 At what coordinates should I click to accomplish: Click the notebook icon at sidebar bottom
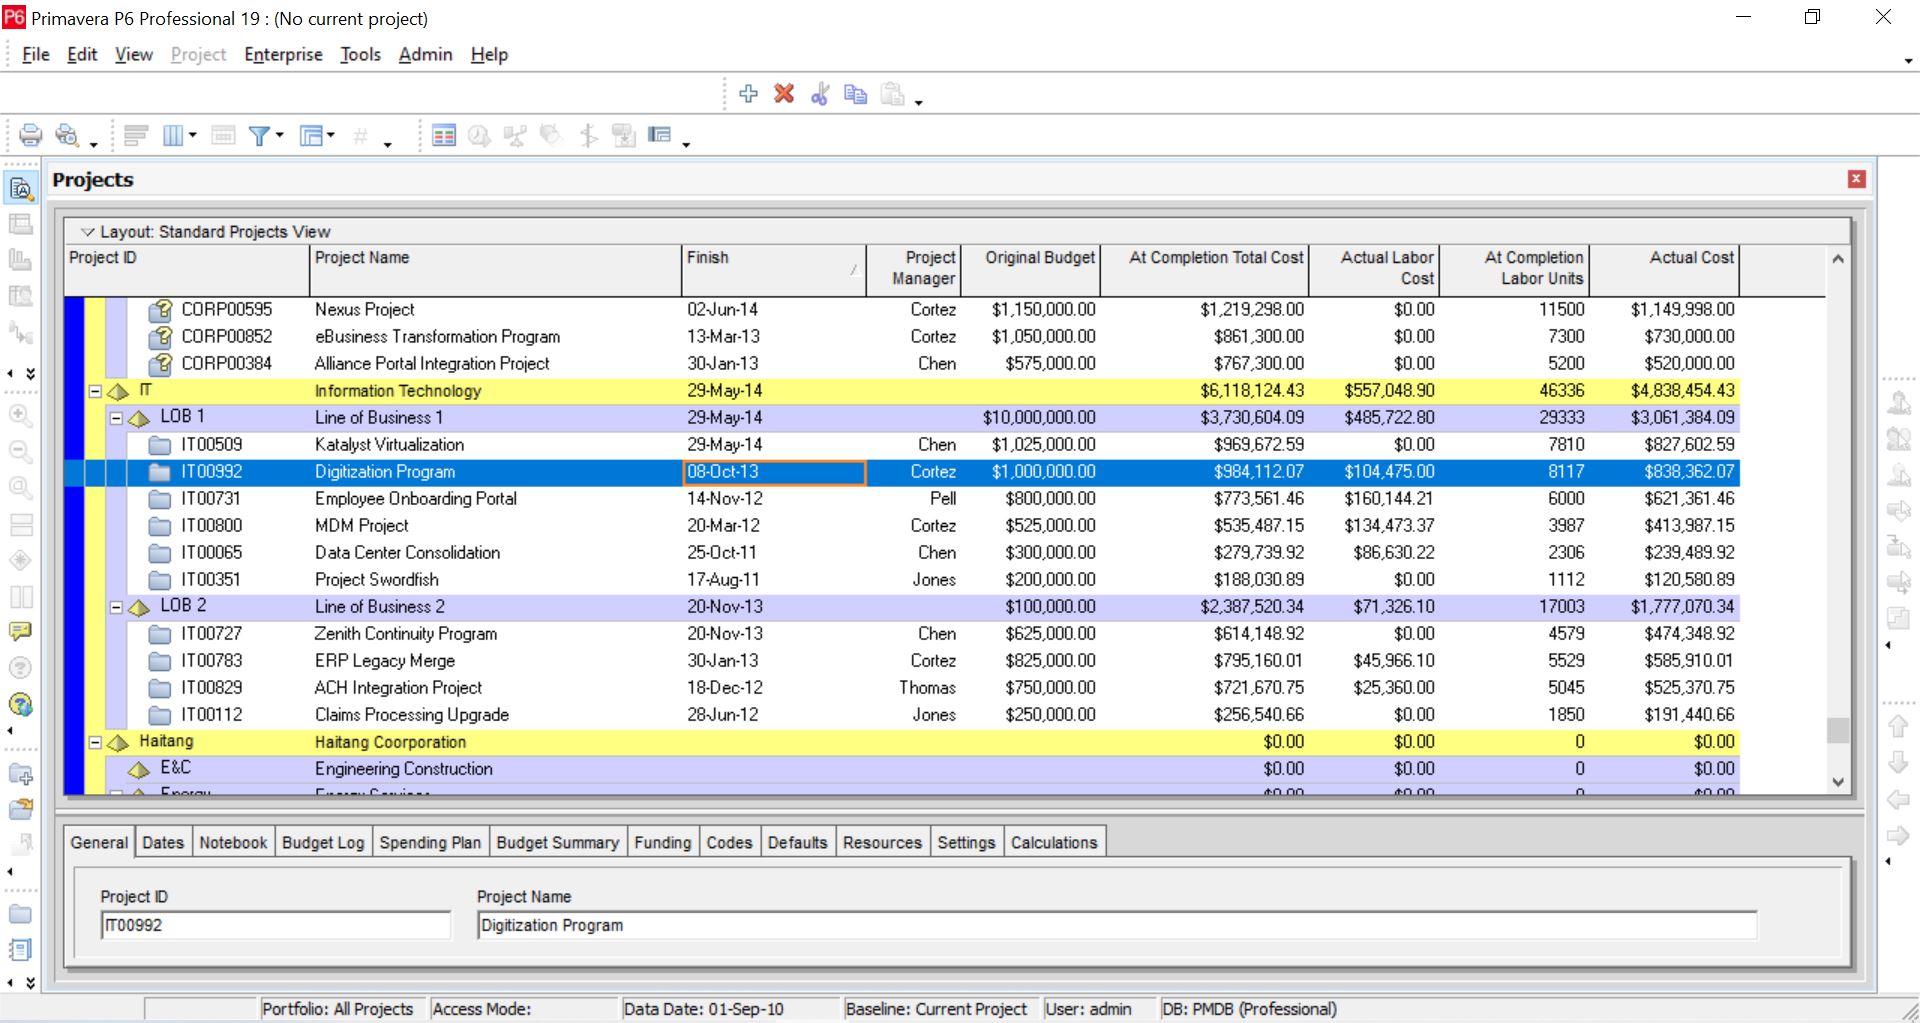pyautogui.click(x=20, y=950)
